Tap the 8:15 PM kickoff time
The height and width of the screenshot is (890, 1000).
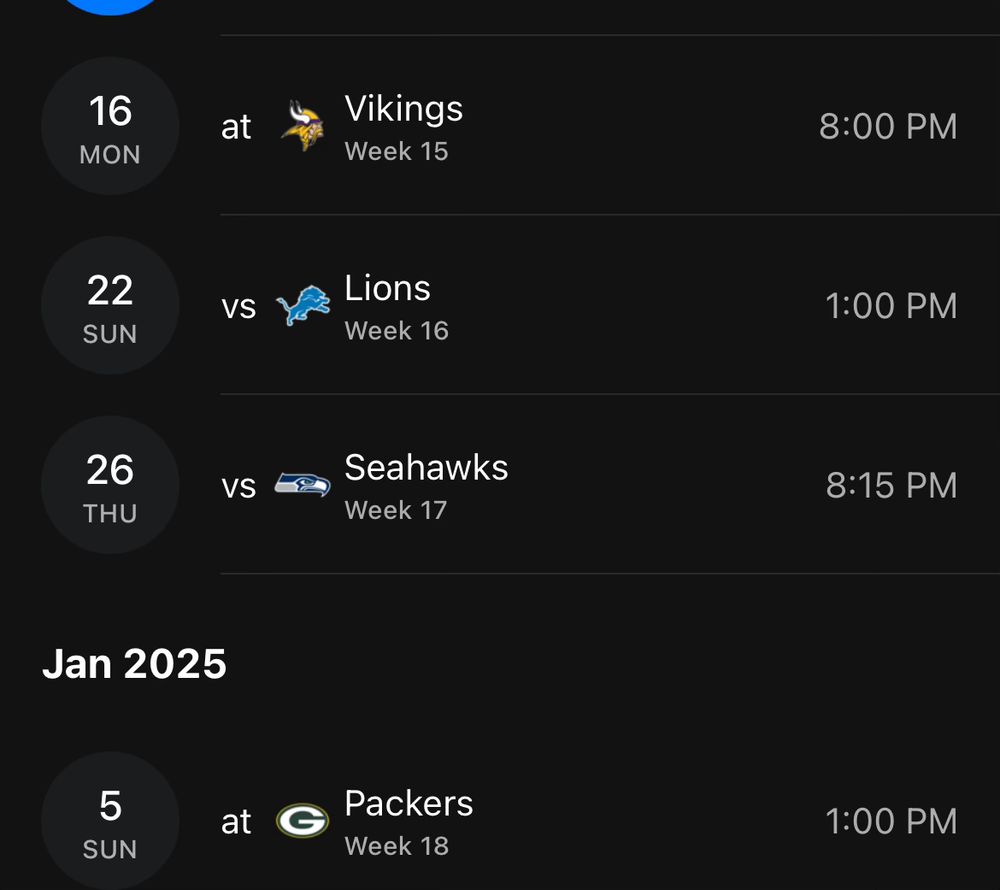pos(891,486)
